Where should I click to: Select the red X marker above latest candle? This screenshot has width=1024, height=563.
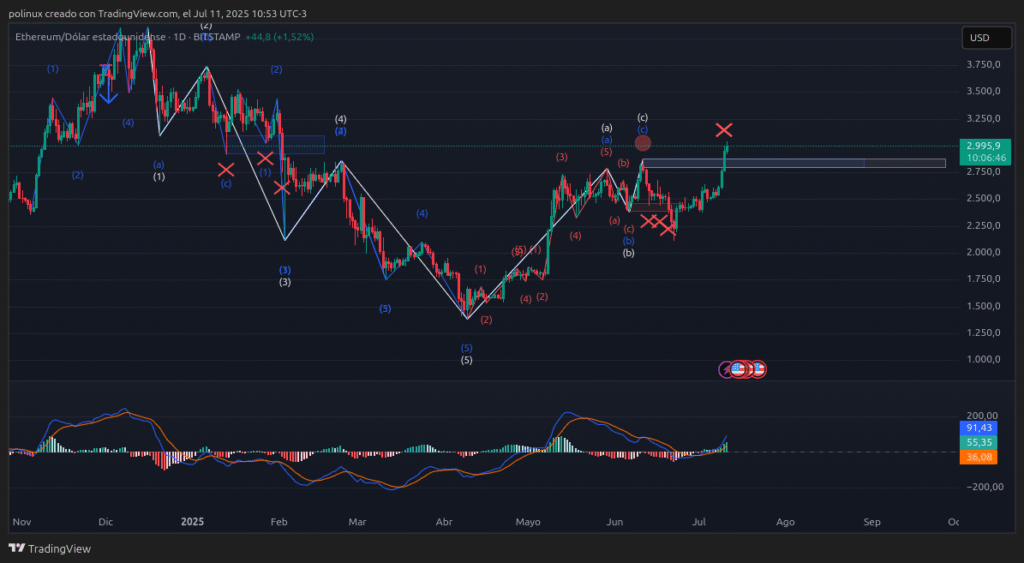pyautogui.click(x=725, y=130)
